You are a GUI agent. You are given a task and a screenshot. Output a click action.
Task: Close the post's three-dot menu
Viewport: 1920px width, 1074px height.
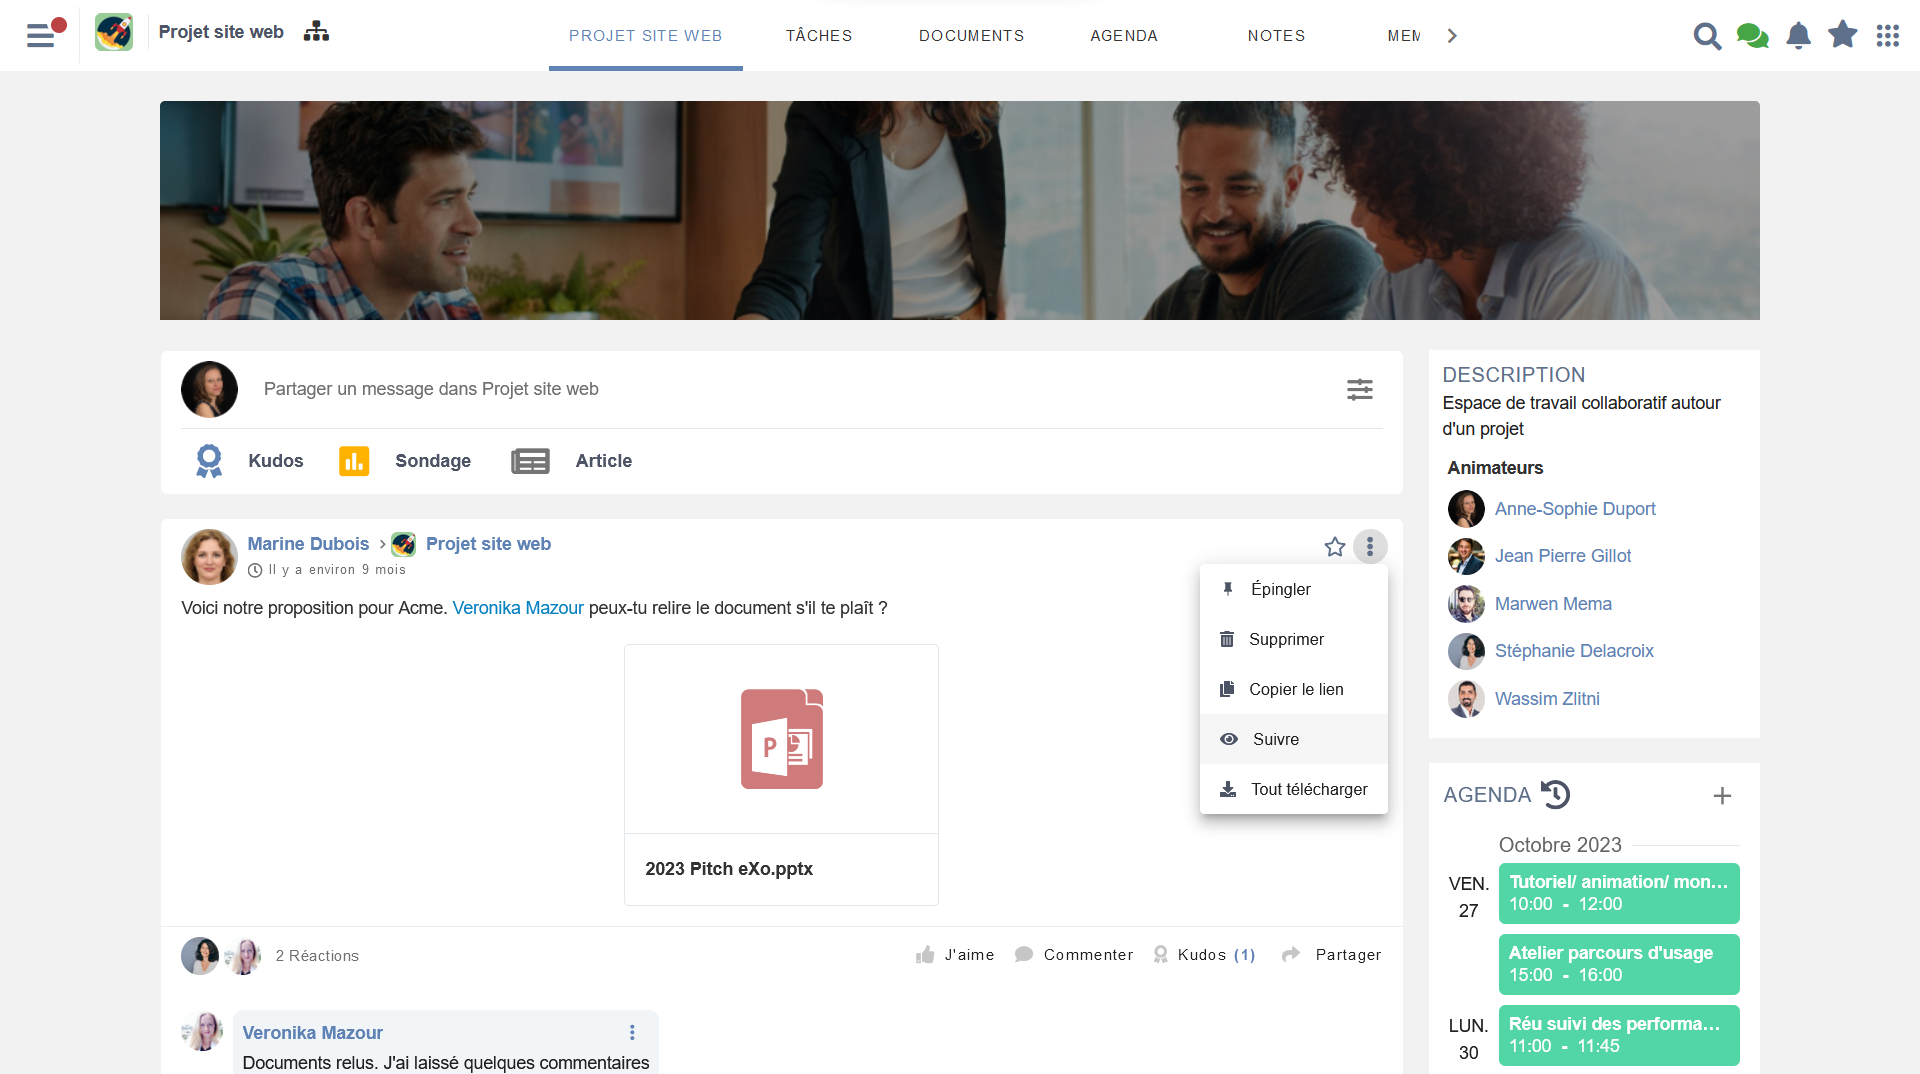click(1370, 547)
